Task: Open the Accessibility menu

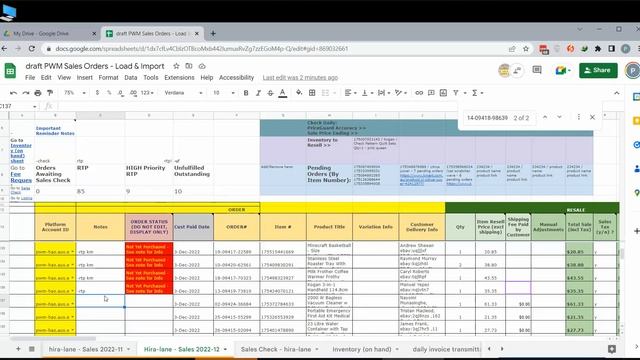Action: (236, 78)
